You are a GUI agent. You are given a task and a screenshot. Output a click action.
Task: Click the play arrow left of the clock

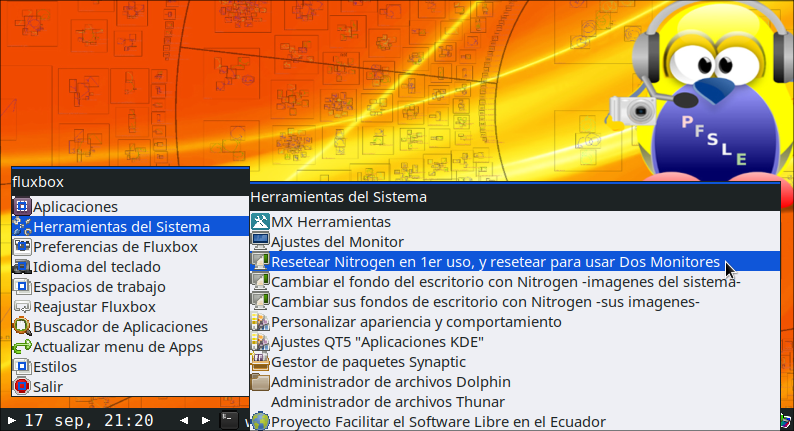point(11,420)
